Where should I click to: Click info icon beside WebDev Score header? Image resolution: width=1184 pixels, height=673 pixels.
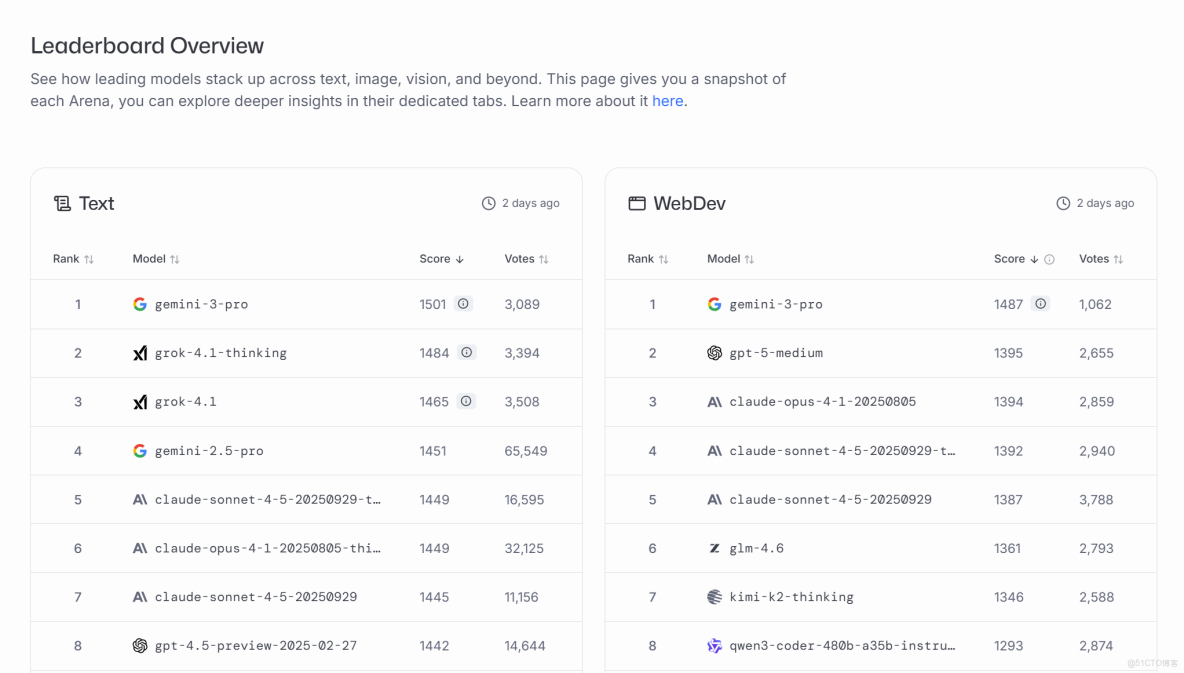pos(1049,259)
